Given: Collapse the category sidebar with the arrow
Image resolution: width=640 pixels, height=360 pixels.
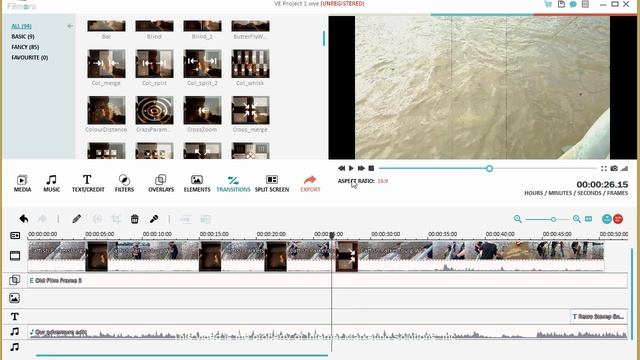Looking at the screenshot, I should [70, 26].
